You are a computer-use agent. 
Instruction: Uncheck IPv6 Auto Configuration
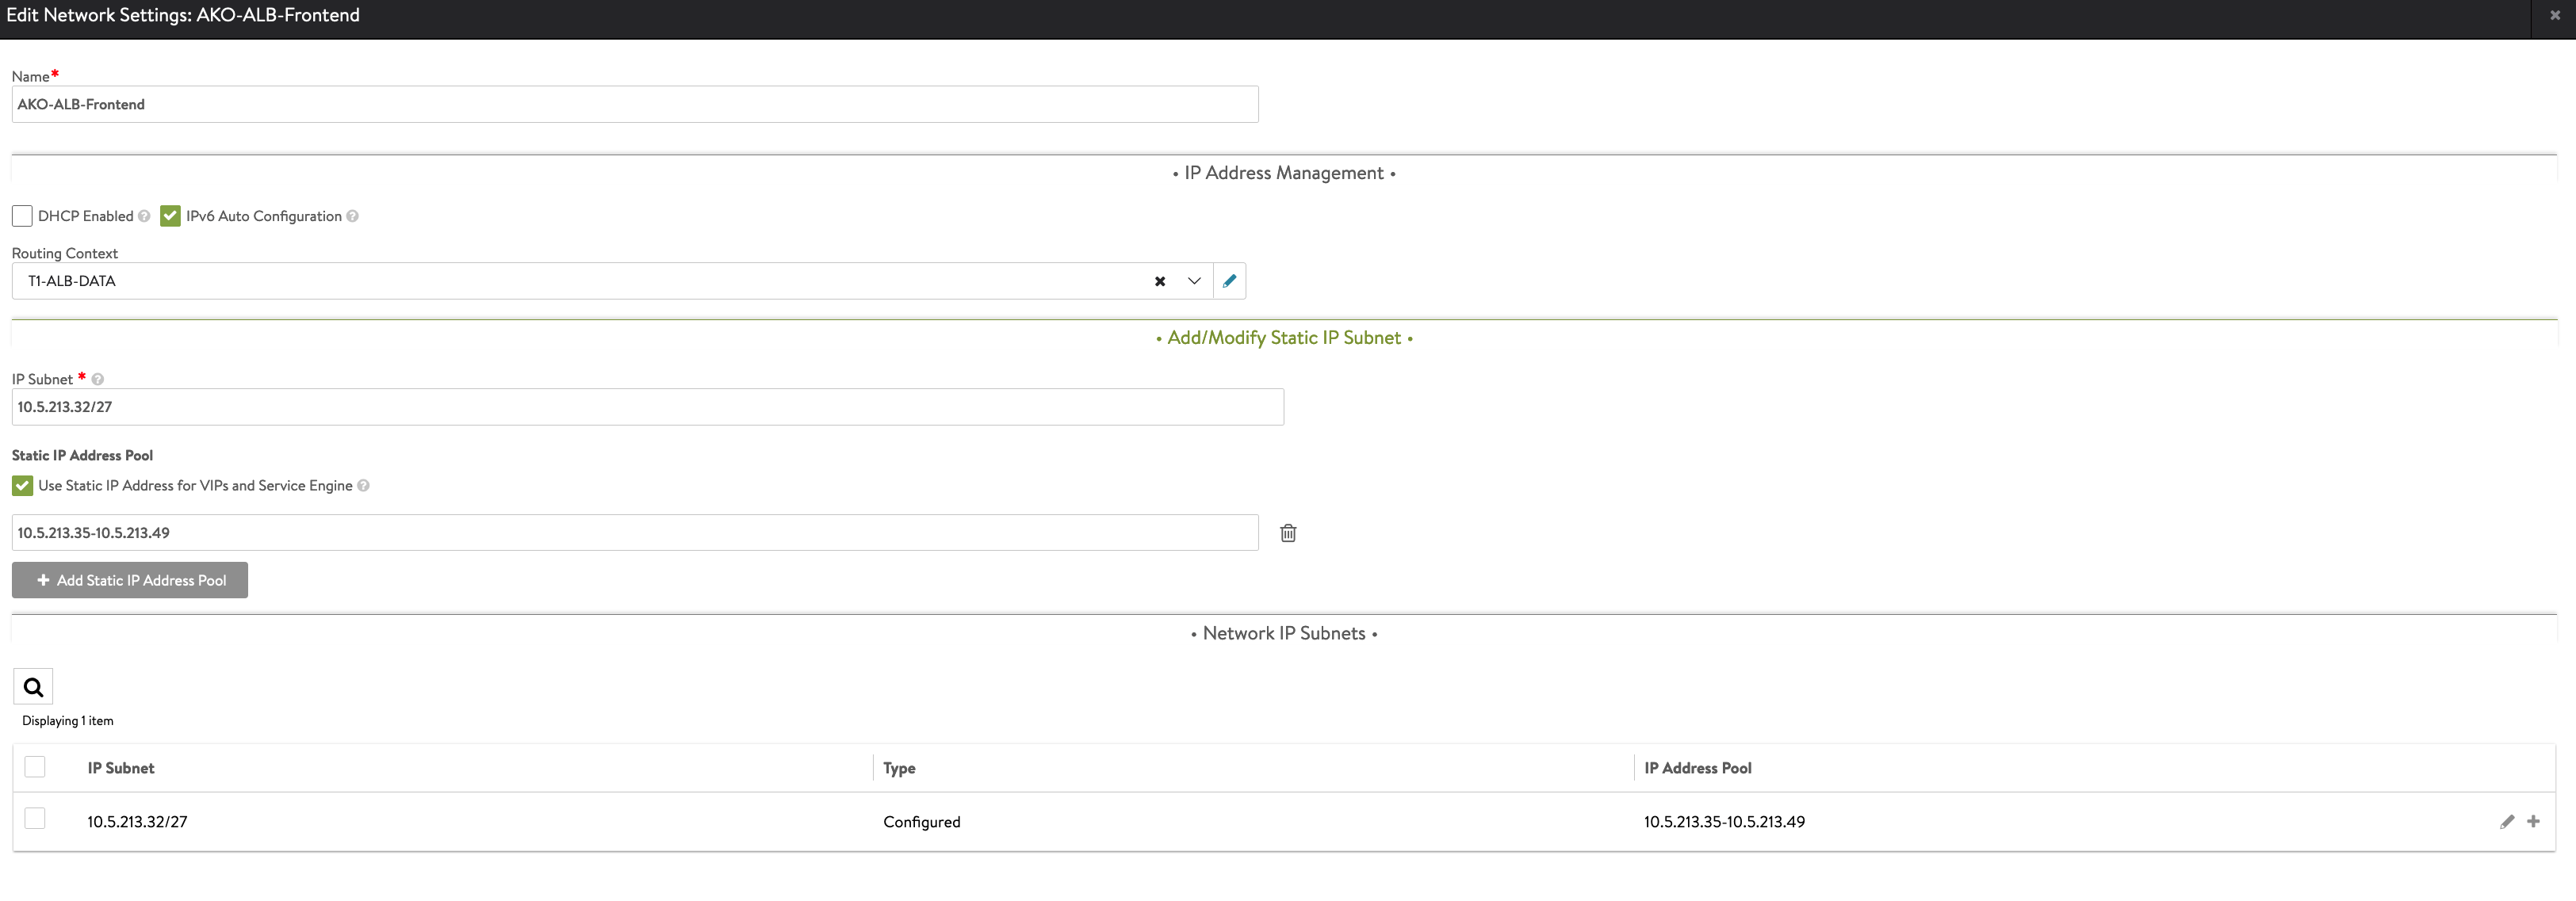point(170,216)
